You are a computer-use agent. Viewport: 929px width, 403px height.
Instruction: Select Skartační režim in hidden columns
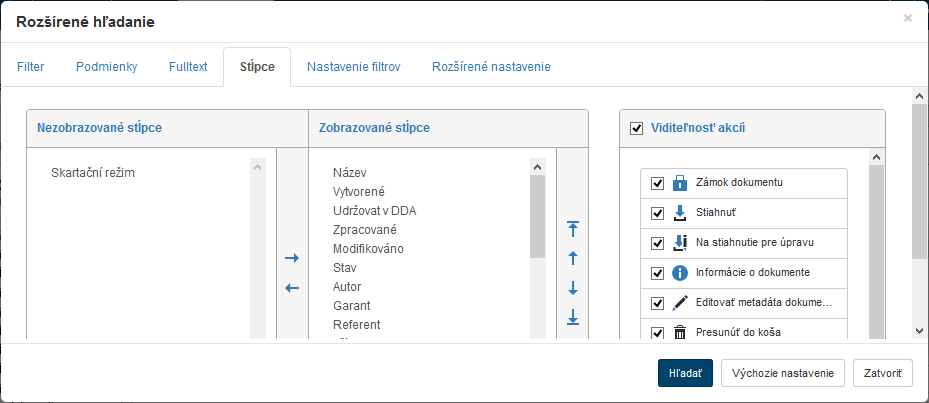(x=93, y=173)
